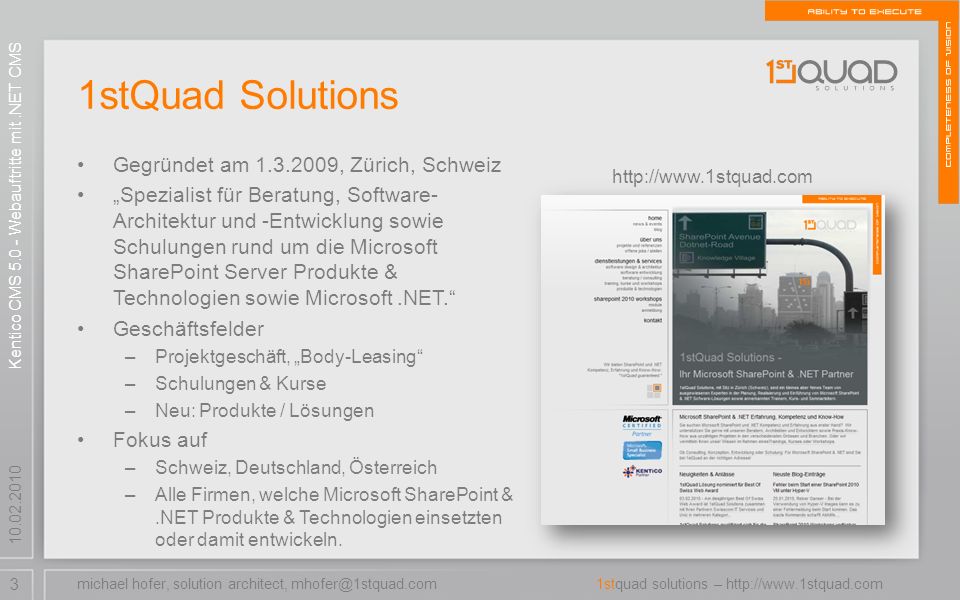Click "kontakt" in the pictured website menu

[x=653, y=320]
